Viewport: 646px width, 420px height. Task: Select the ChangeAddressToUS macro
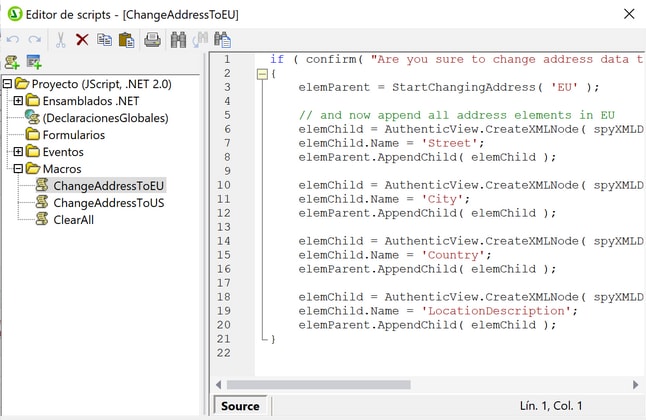(x=108, y=203)
